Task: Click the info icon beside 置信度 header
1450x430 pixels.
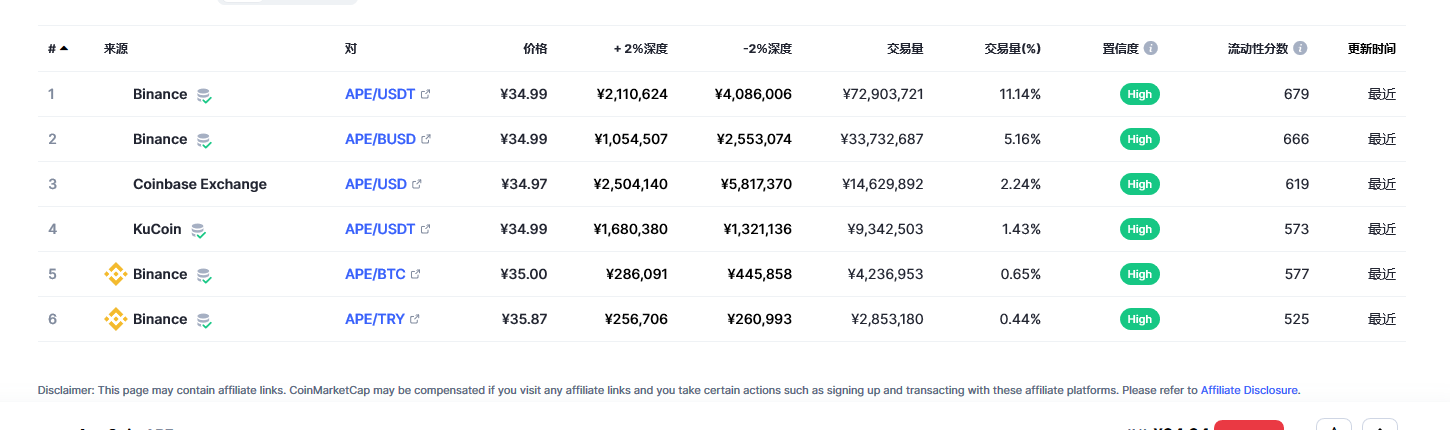Action: [1151, 48]
